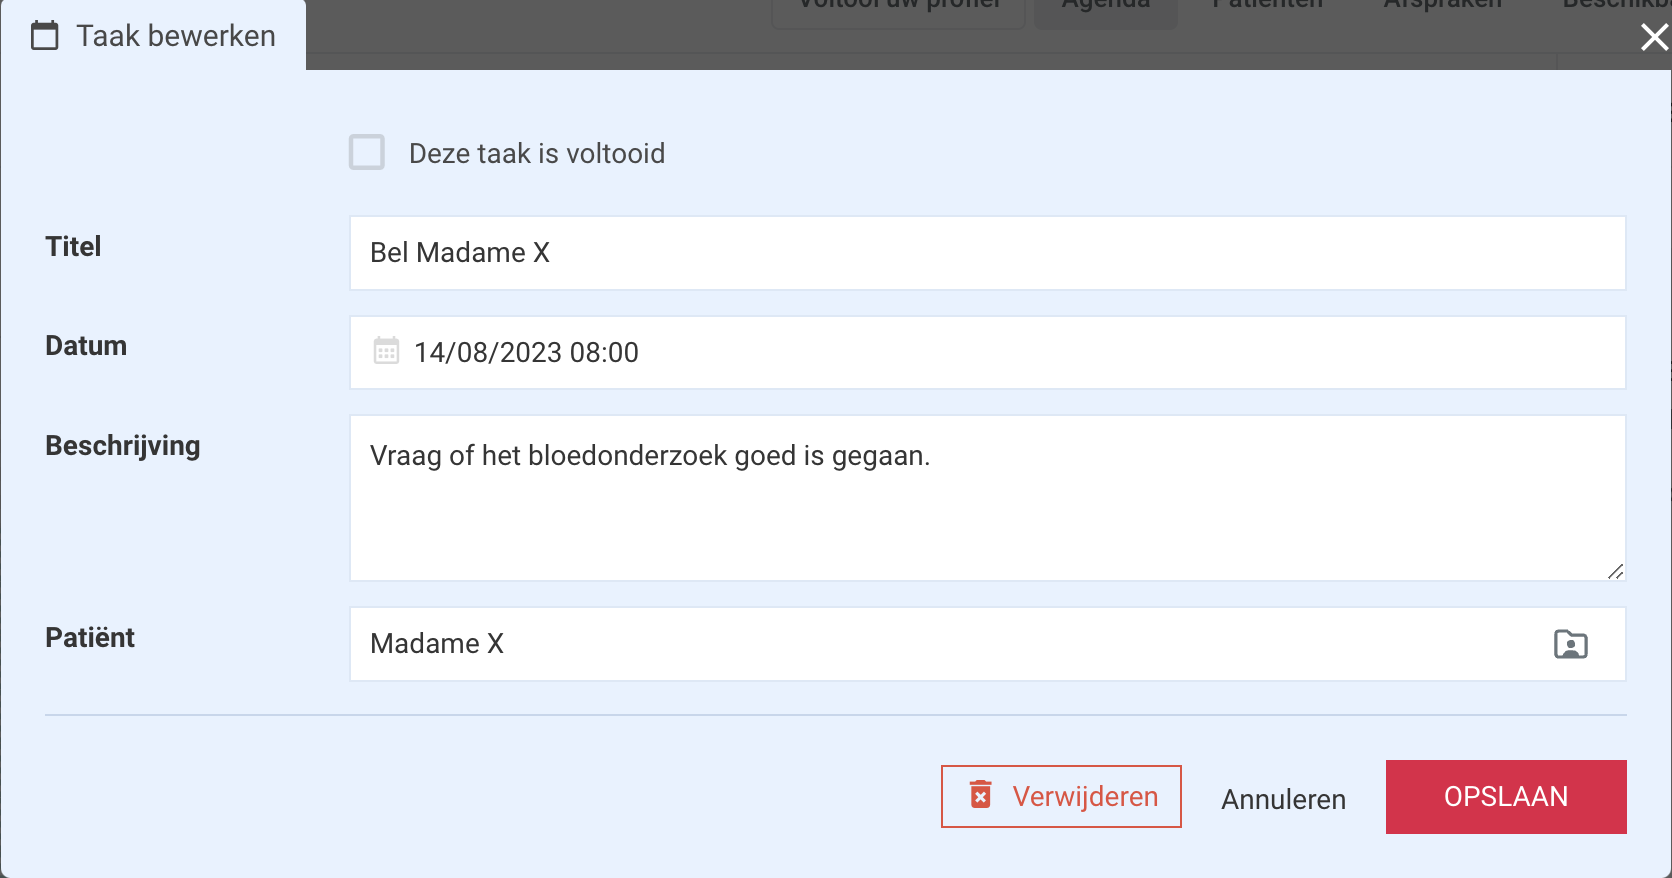
Task: Click the 'Deze taak is voltooid' label text
Action: tap(537, 153)
